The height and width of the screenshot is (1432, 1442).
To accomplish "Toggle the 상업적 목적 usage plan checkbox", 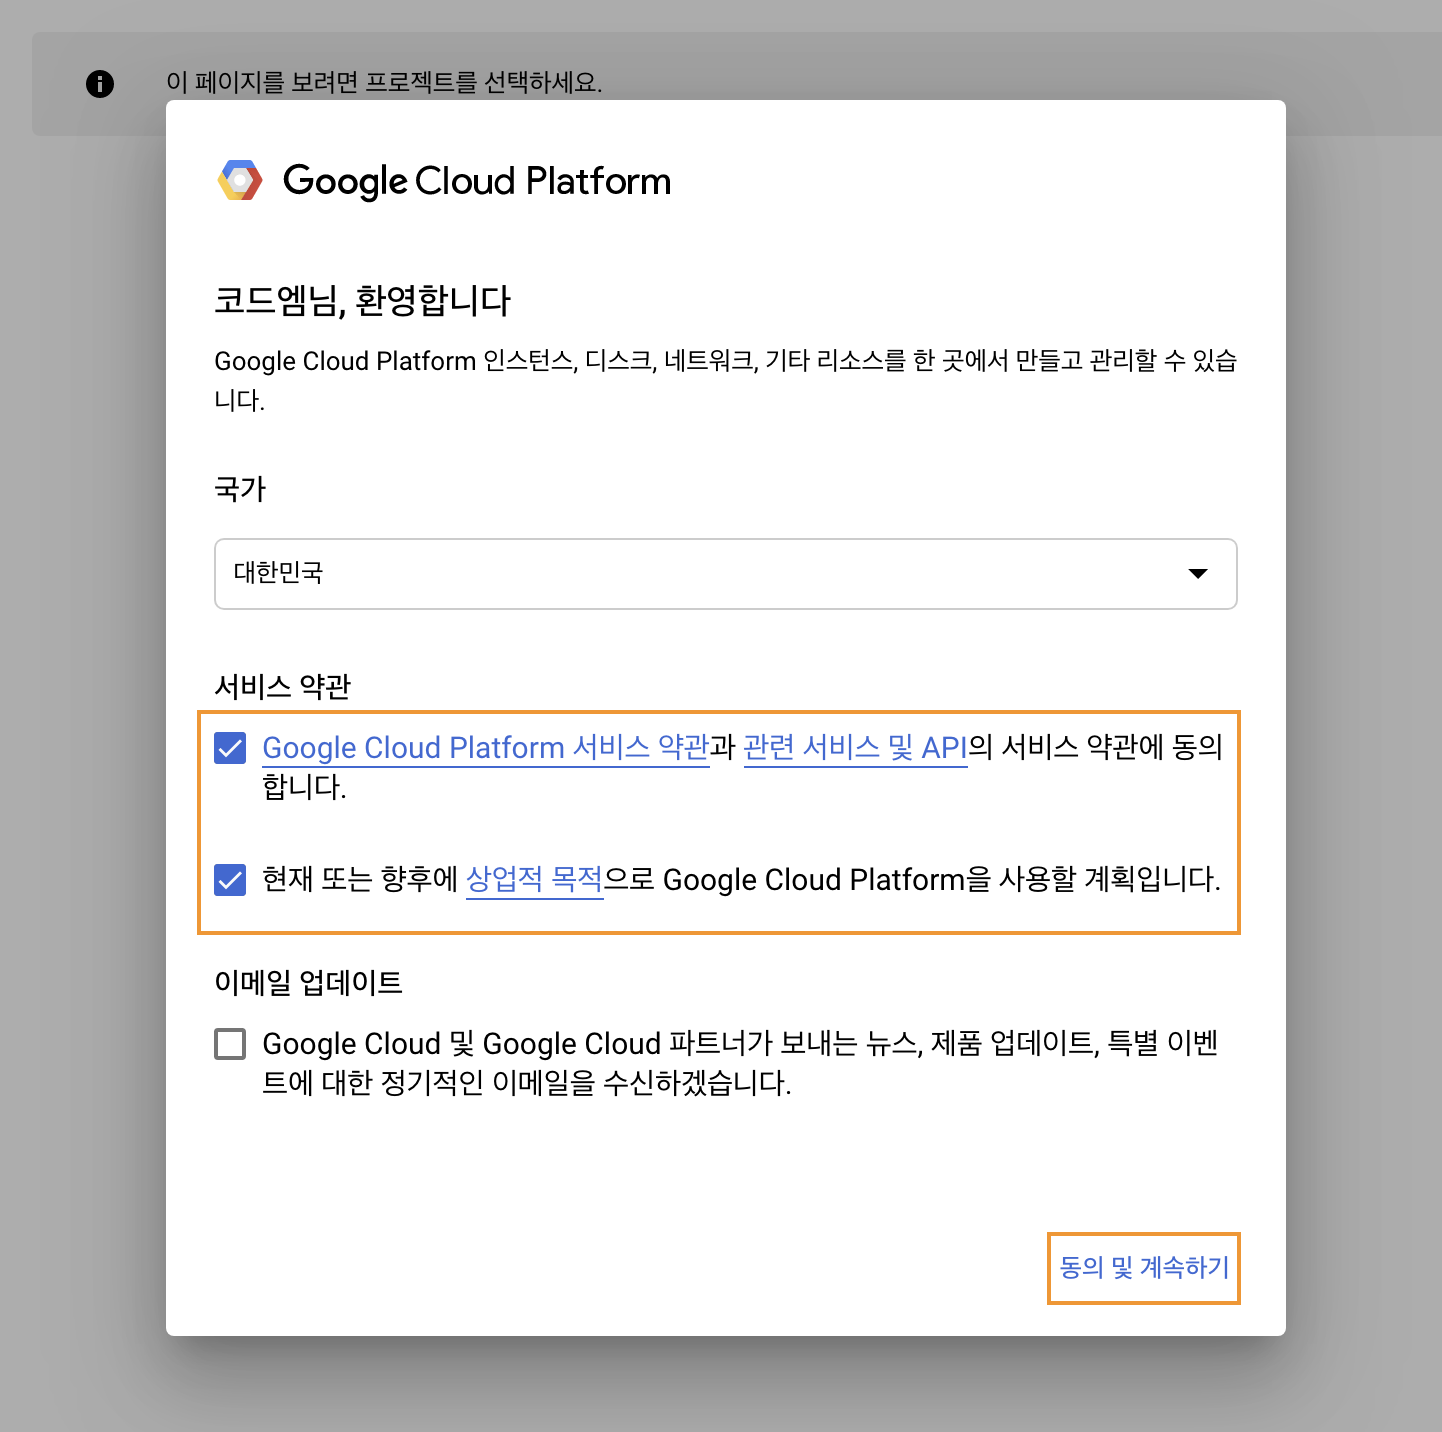I will (x=230, y=880).
